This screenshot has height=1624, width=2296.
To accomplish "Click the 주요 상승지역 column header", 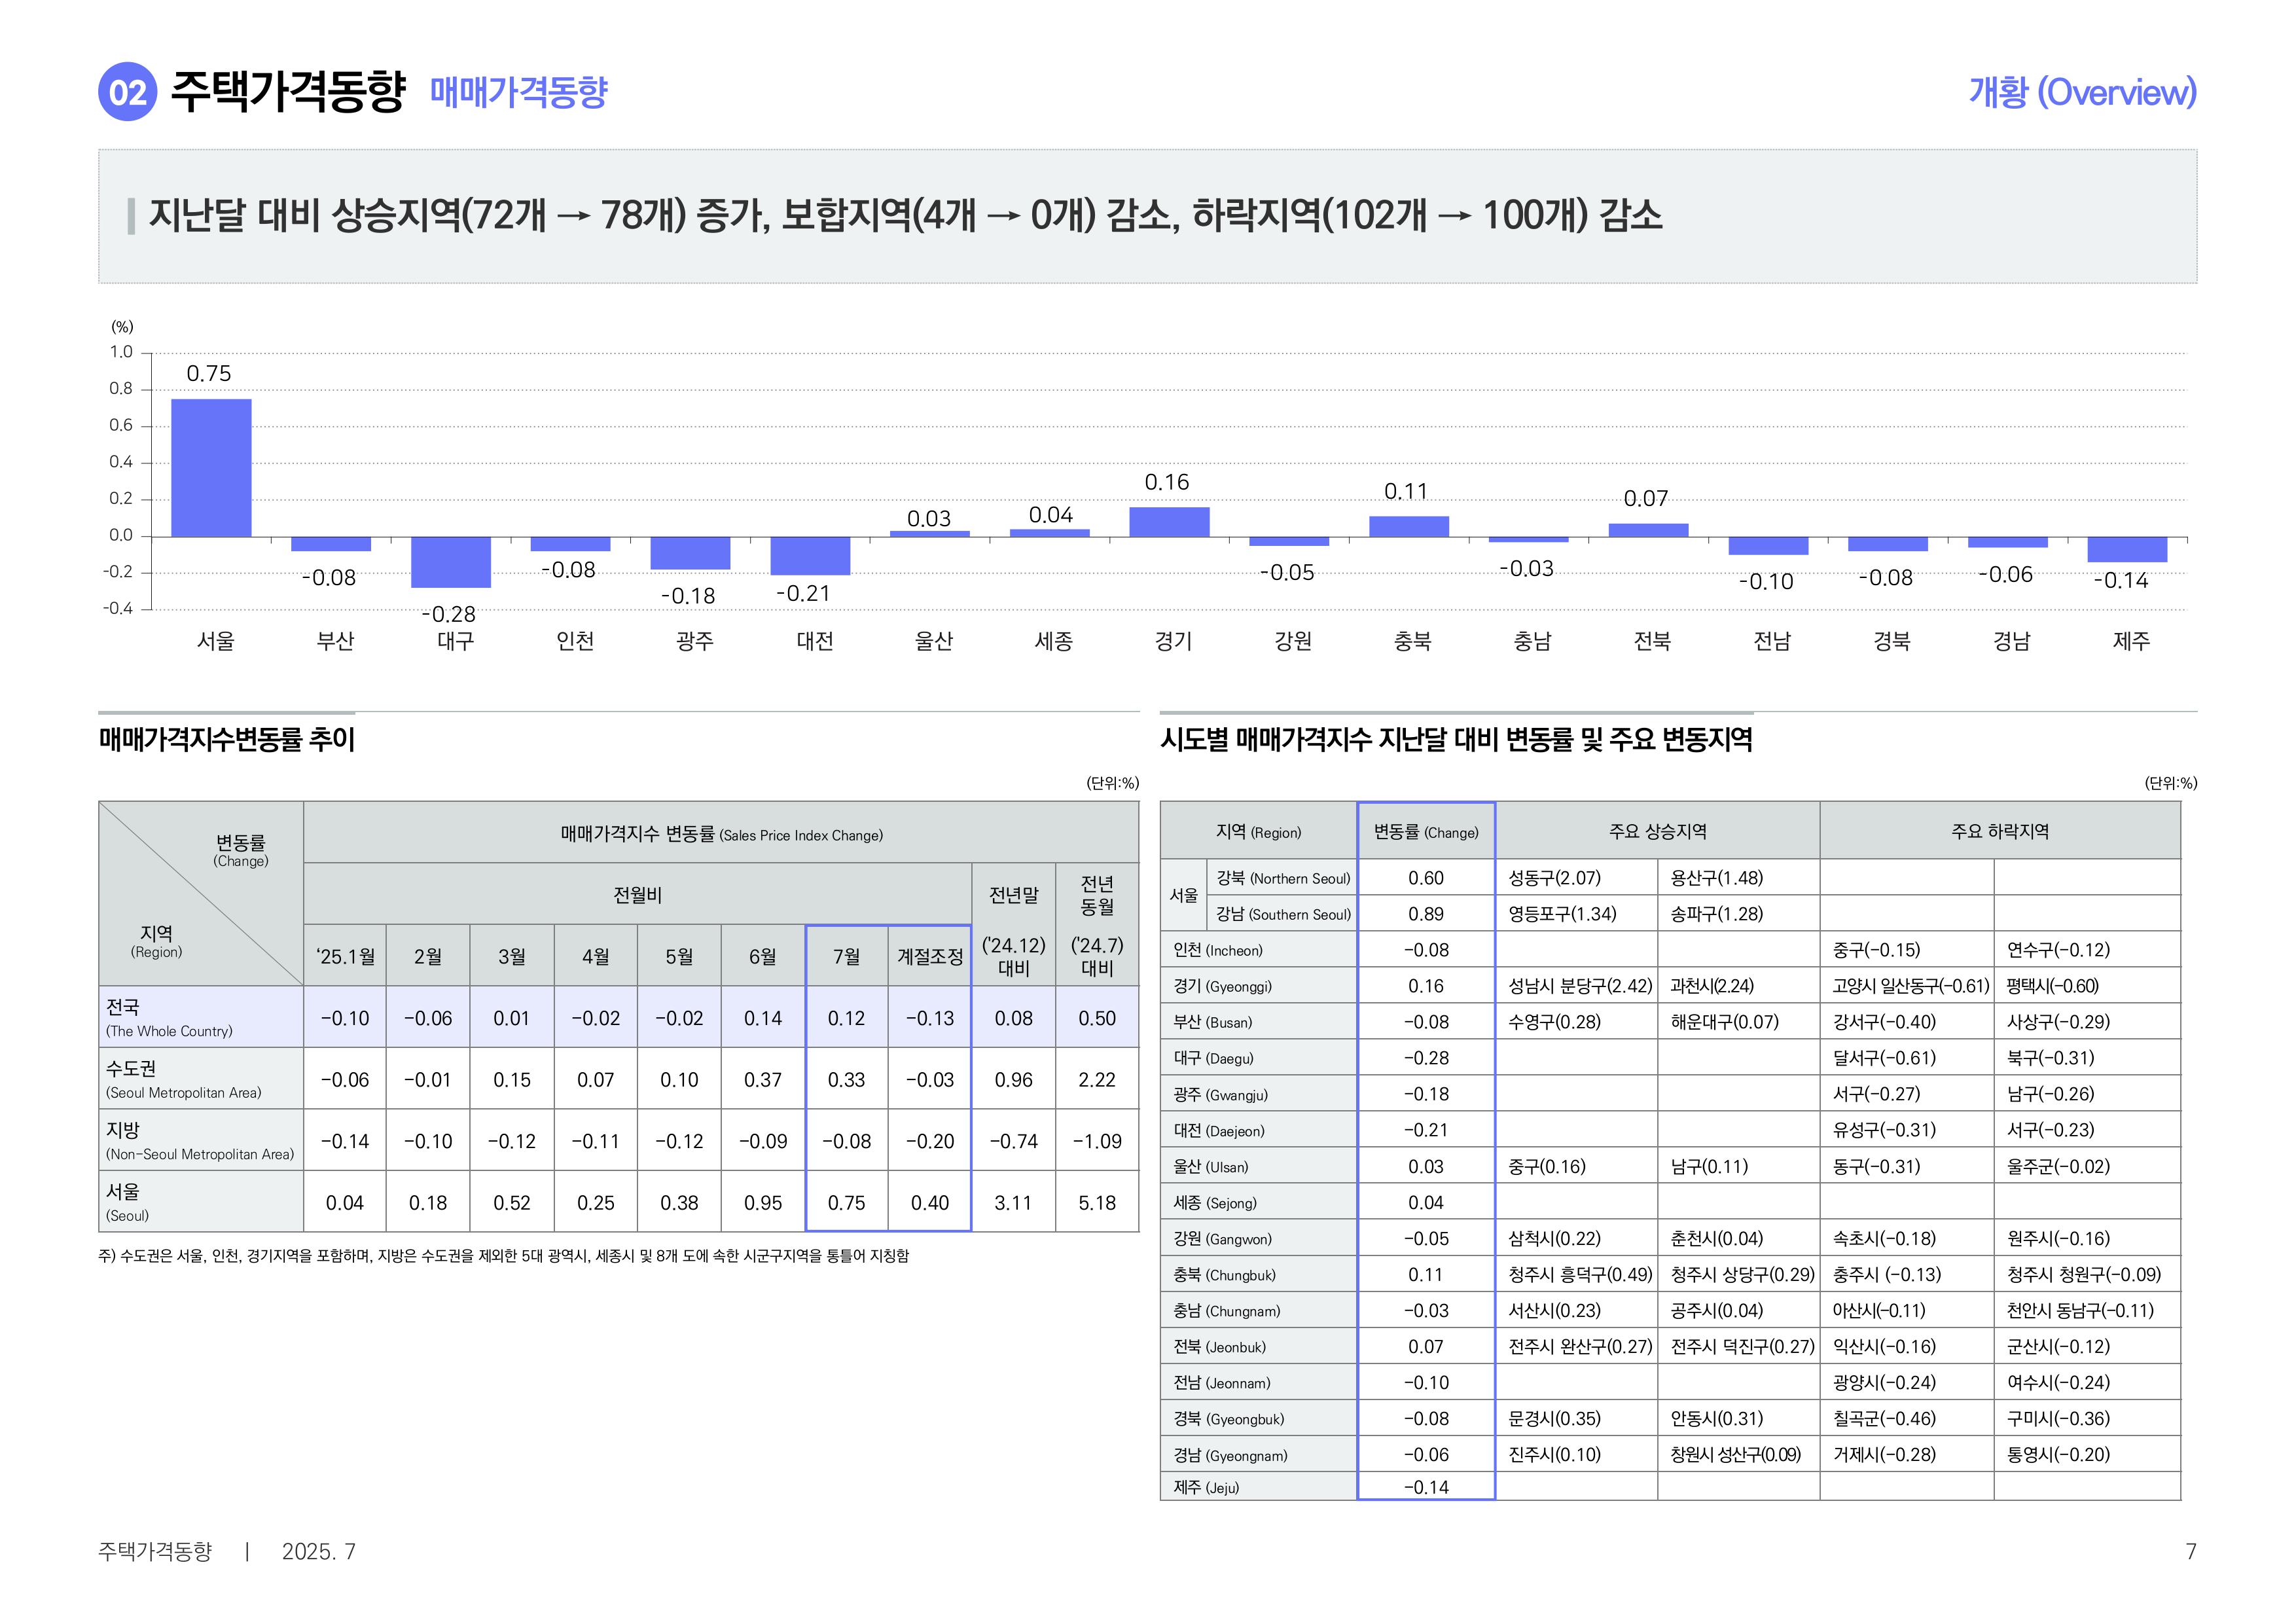I will pyautogui.click(x=1658, y=831).
